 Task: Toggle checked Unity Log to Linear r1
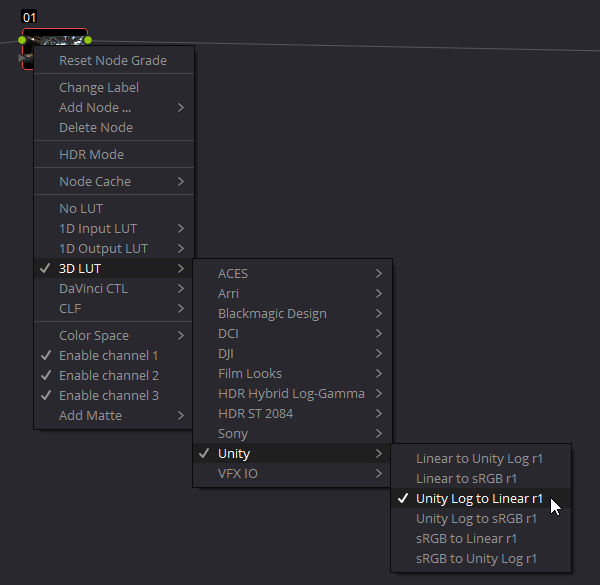point(481,499)
